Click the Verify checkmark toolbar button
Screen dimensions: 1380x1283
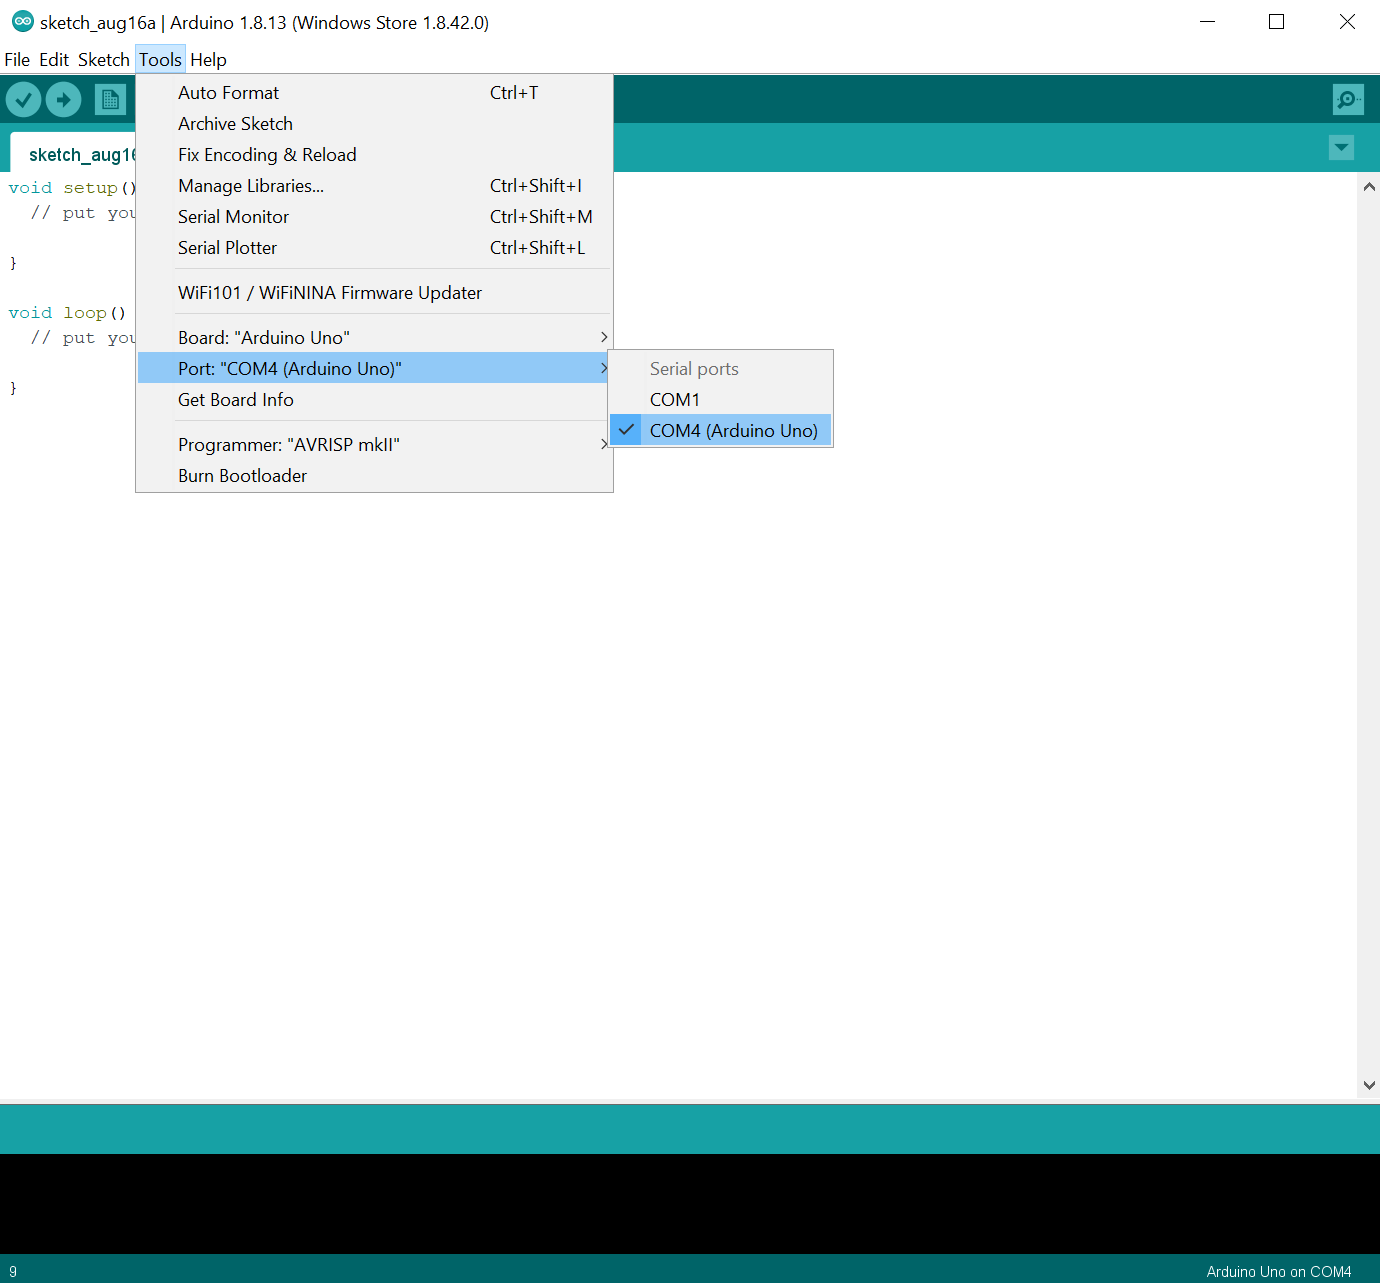(x=23, y=99)
